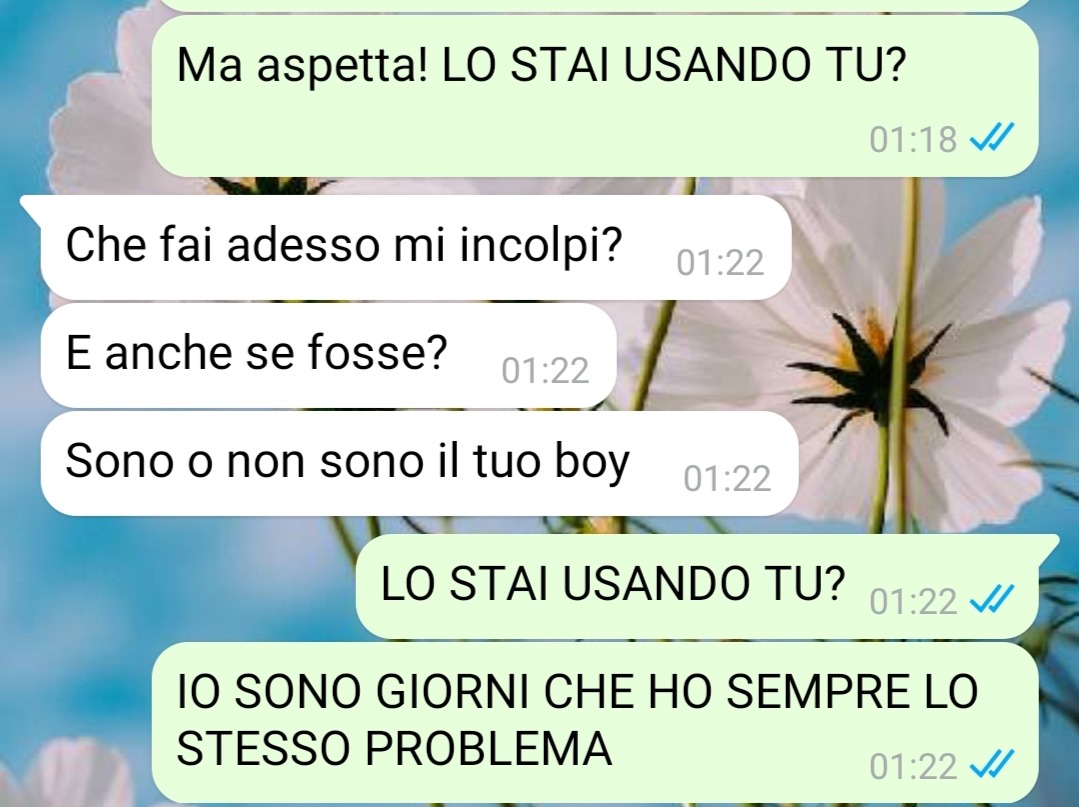Select message 'Ma aspetta! LO STAI USANDO TU?'

point(595,96)
